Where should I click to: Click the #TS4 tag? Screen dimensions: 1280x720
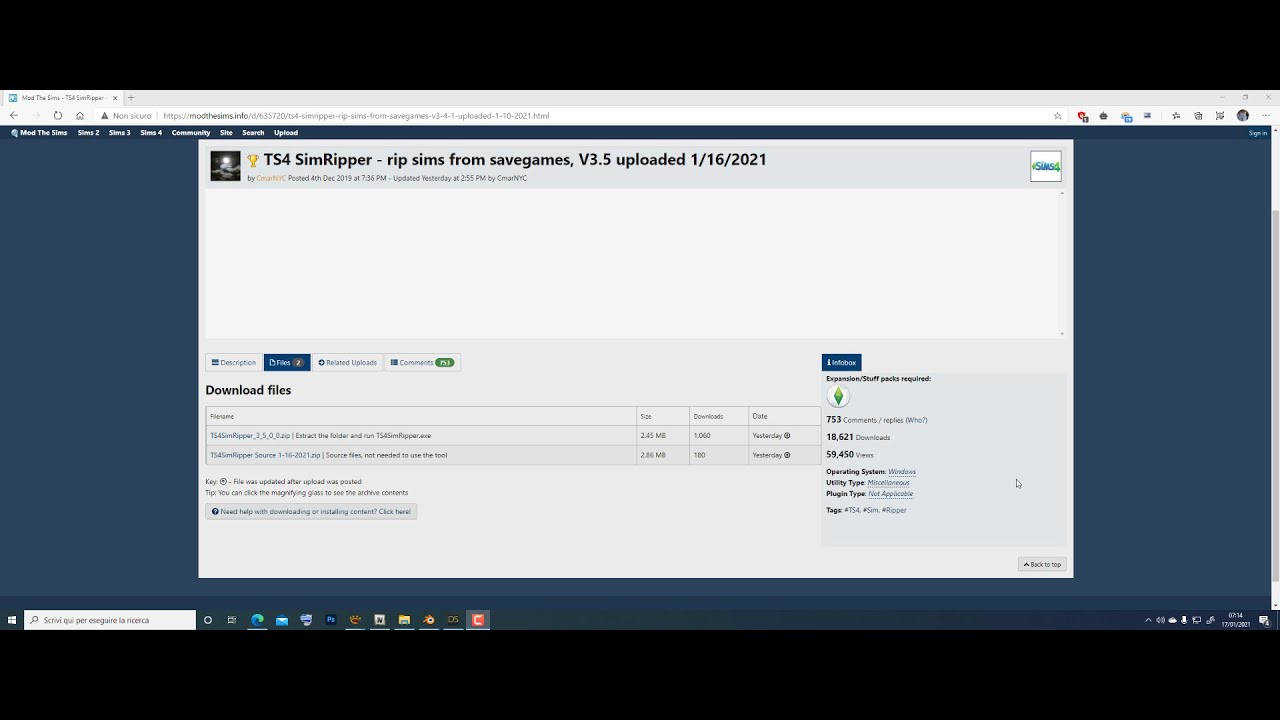(852, 510)
